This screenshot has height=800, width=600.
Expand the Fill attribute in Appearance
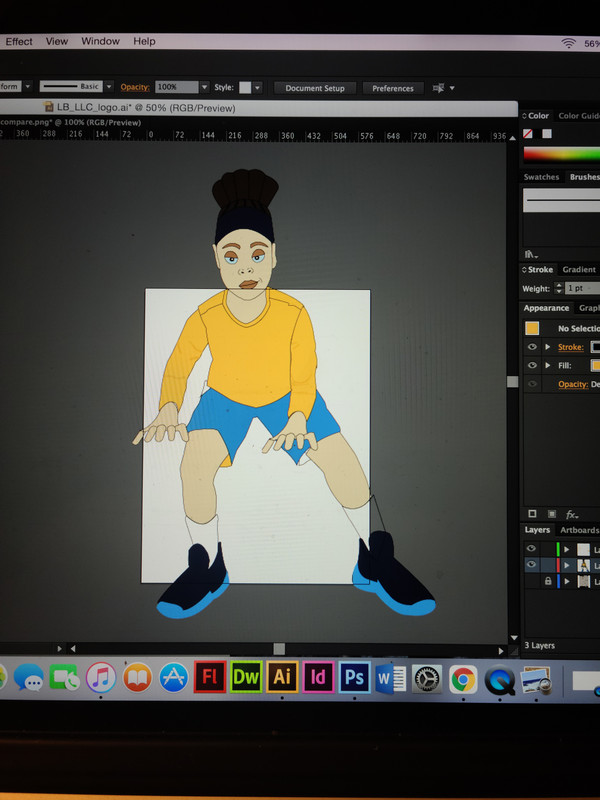547,365
